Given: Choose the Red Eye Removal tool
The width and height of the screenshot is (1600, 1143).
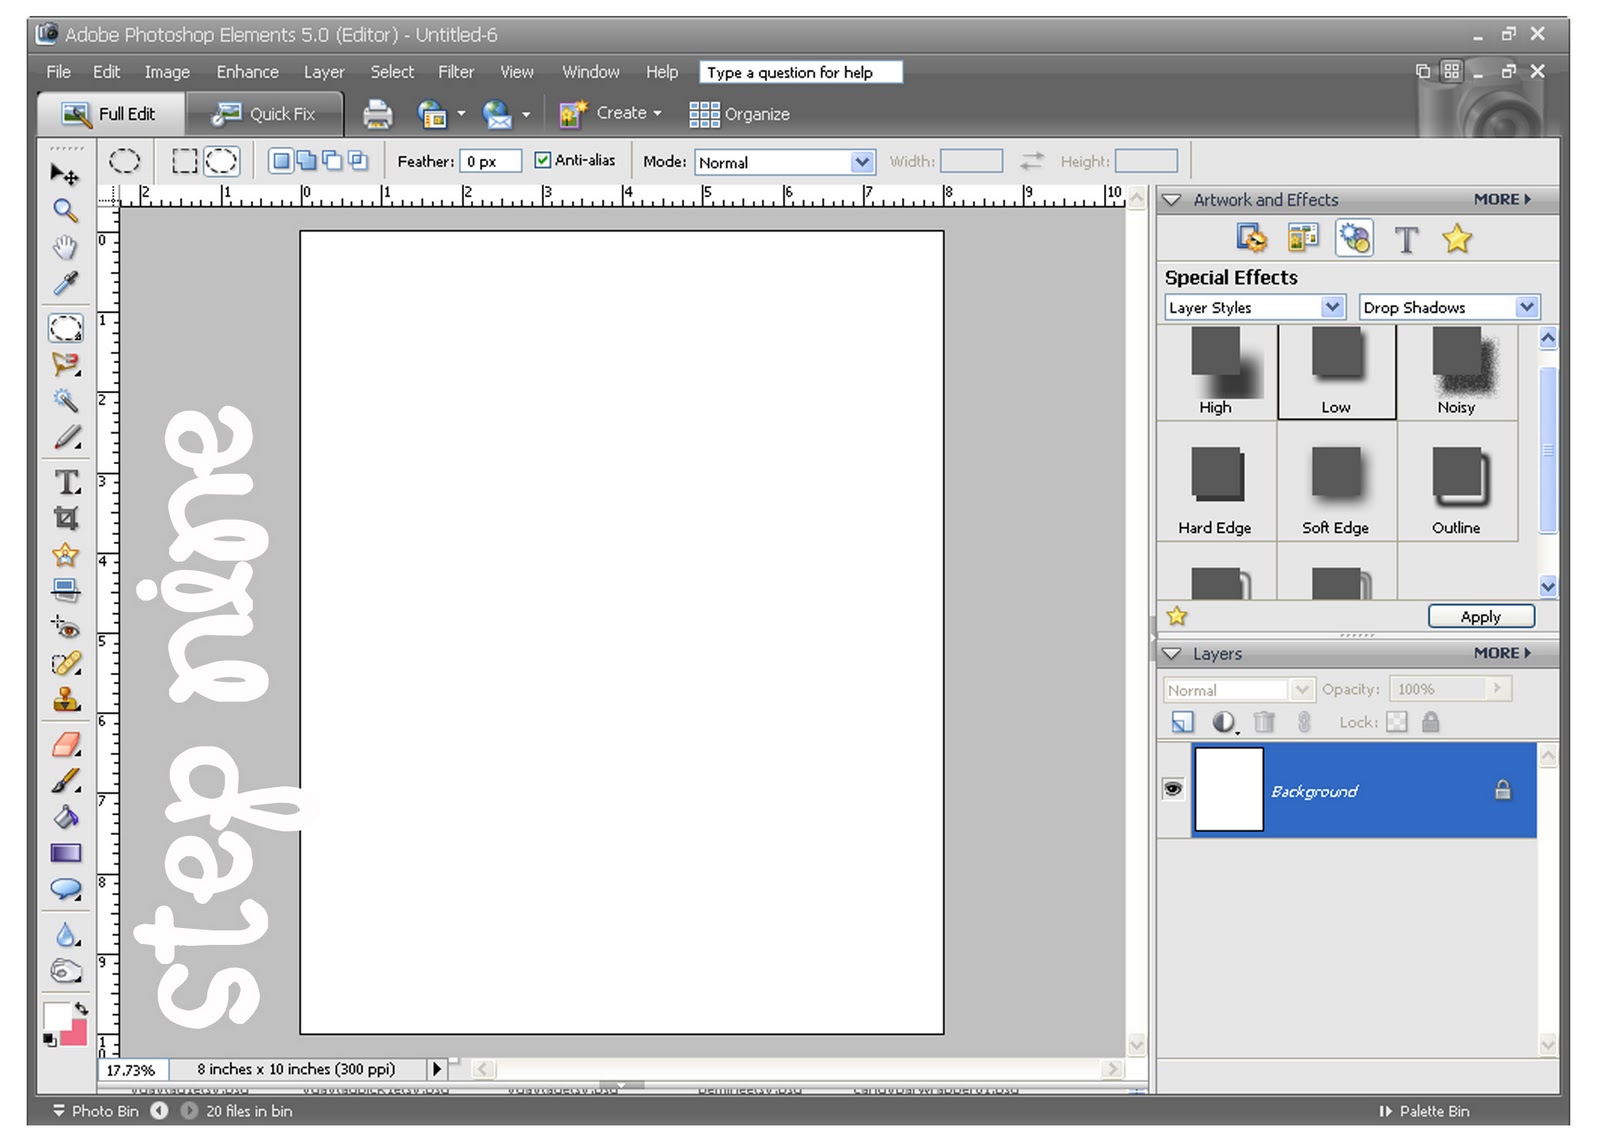Looking at the screenshot, I should point(66,628).
